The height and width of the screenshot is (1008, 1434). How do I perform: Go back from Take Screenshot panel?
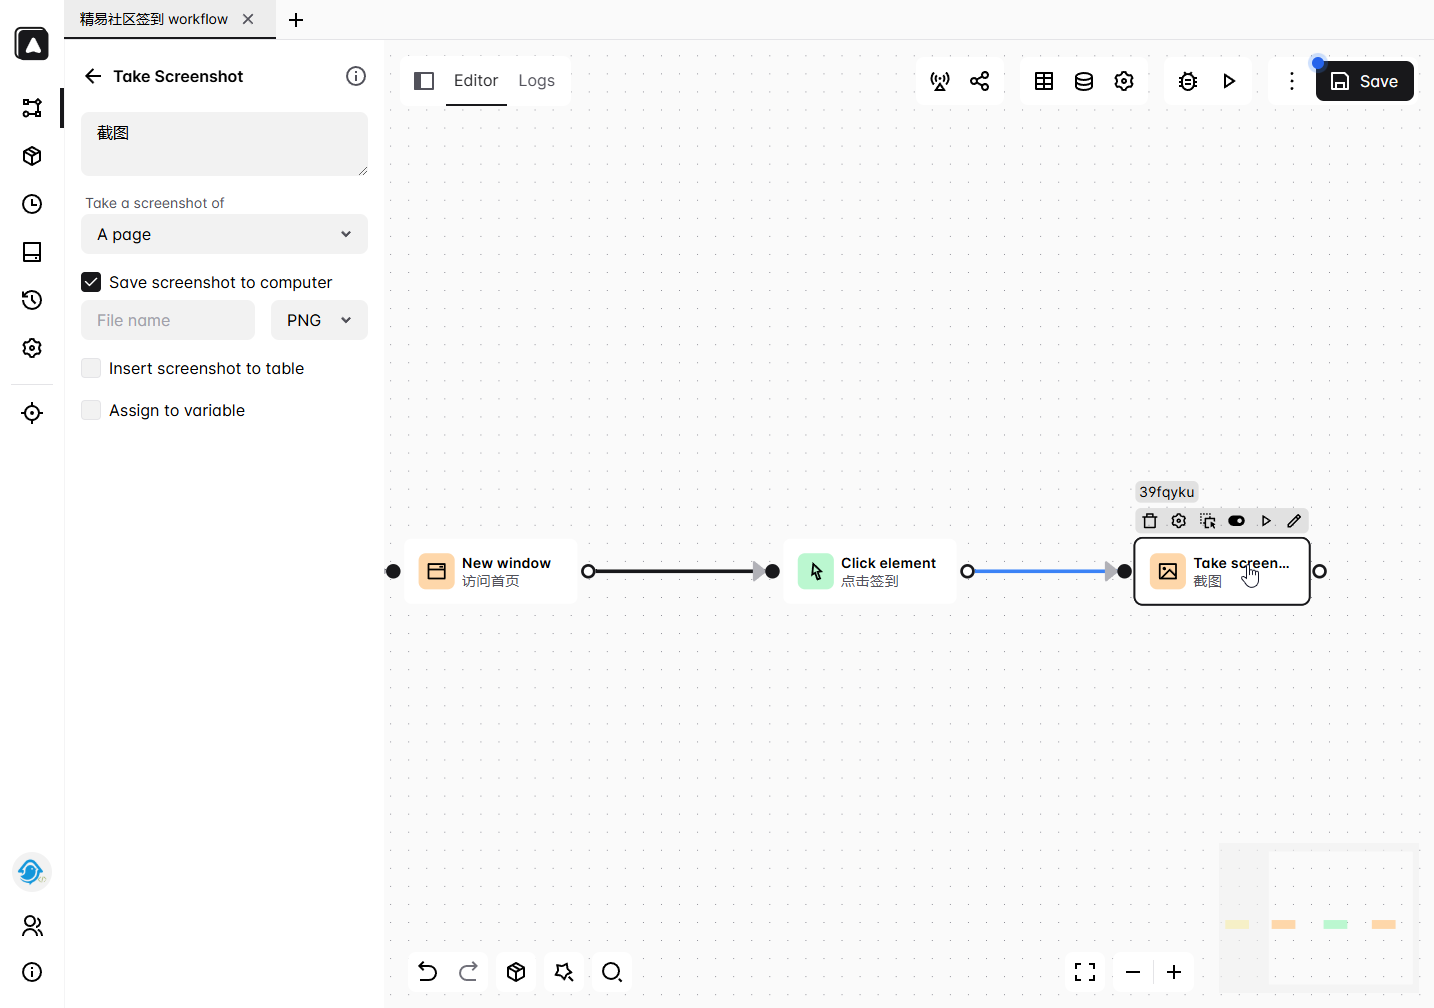click(93, 76)
